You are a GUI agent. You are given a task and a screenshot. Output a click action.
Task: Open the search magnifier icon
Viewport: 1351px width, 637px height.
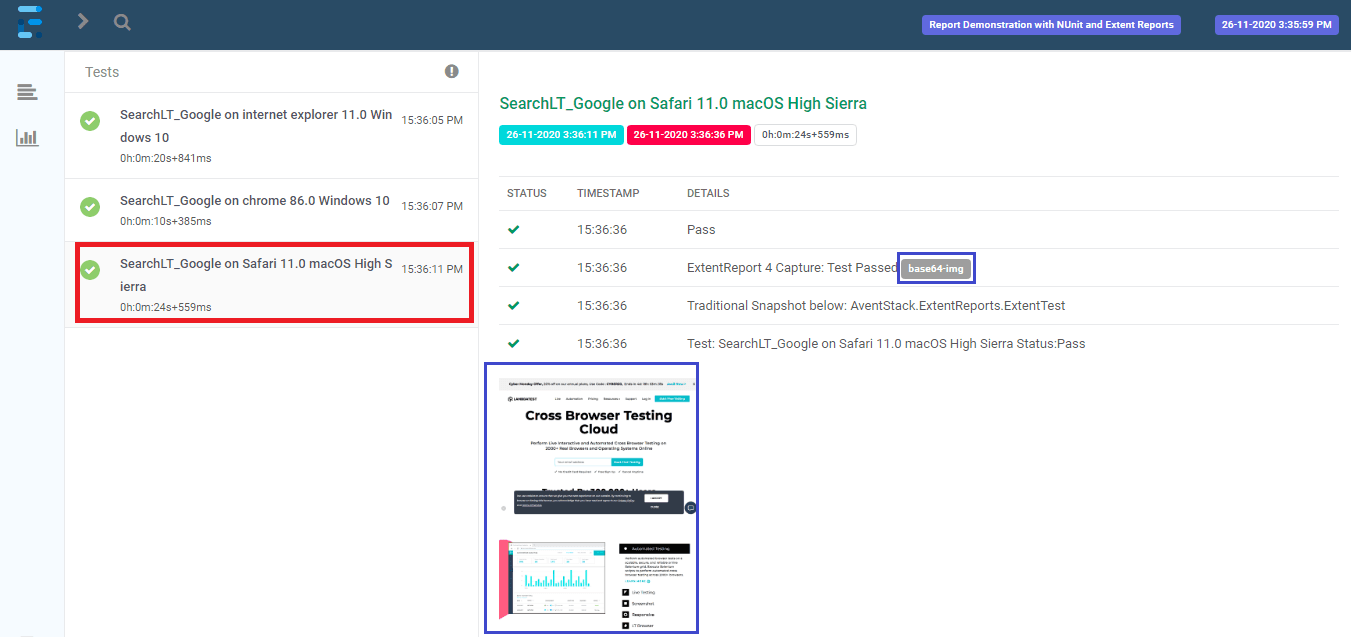pos(122,22)
